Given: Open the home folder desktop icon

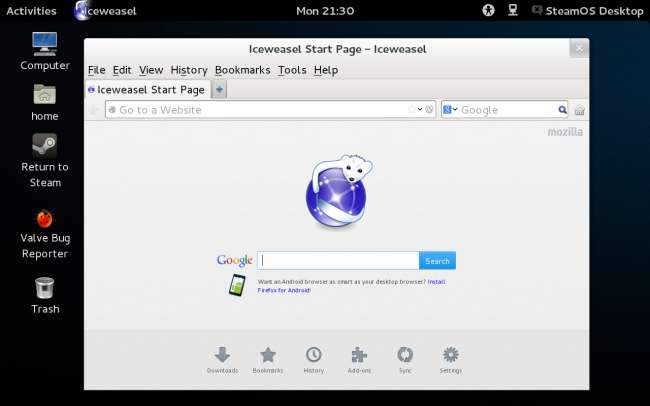Looking at the screenshot, I should pos(45,94).
